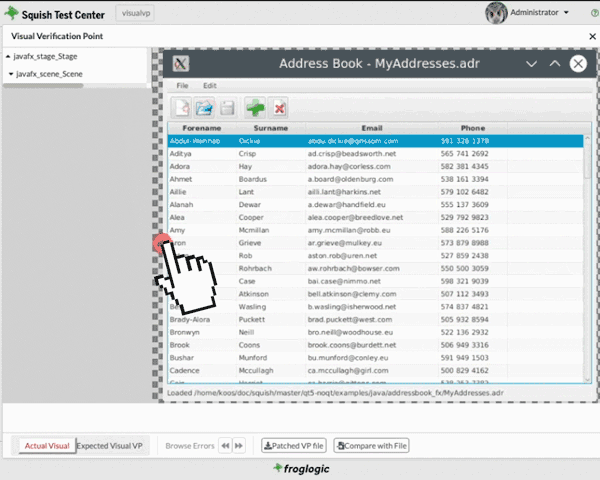Image resolution: width=600 pixels, height=480 pixels.
Task: Go to previous browse error
Action: tap(225, 445)
